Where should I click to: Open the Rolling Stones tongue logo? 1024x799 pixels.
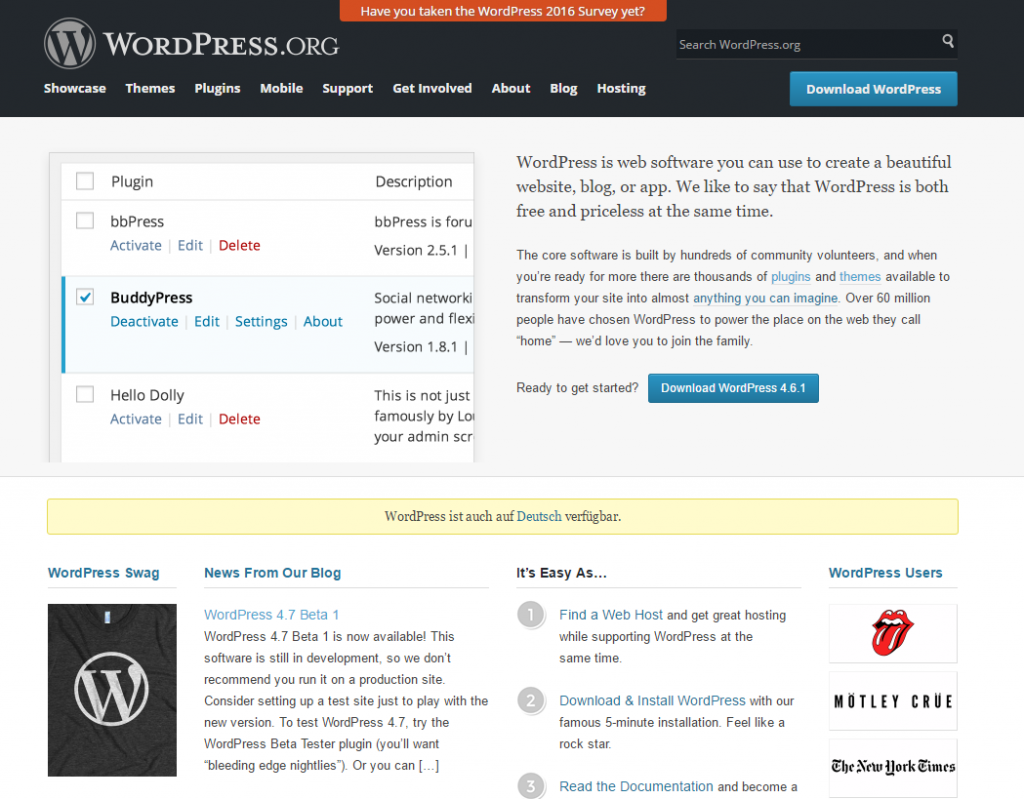893,633
